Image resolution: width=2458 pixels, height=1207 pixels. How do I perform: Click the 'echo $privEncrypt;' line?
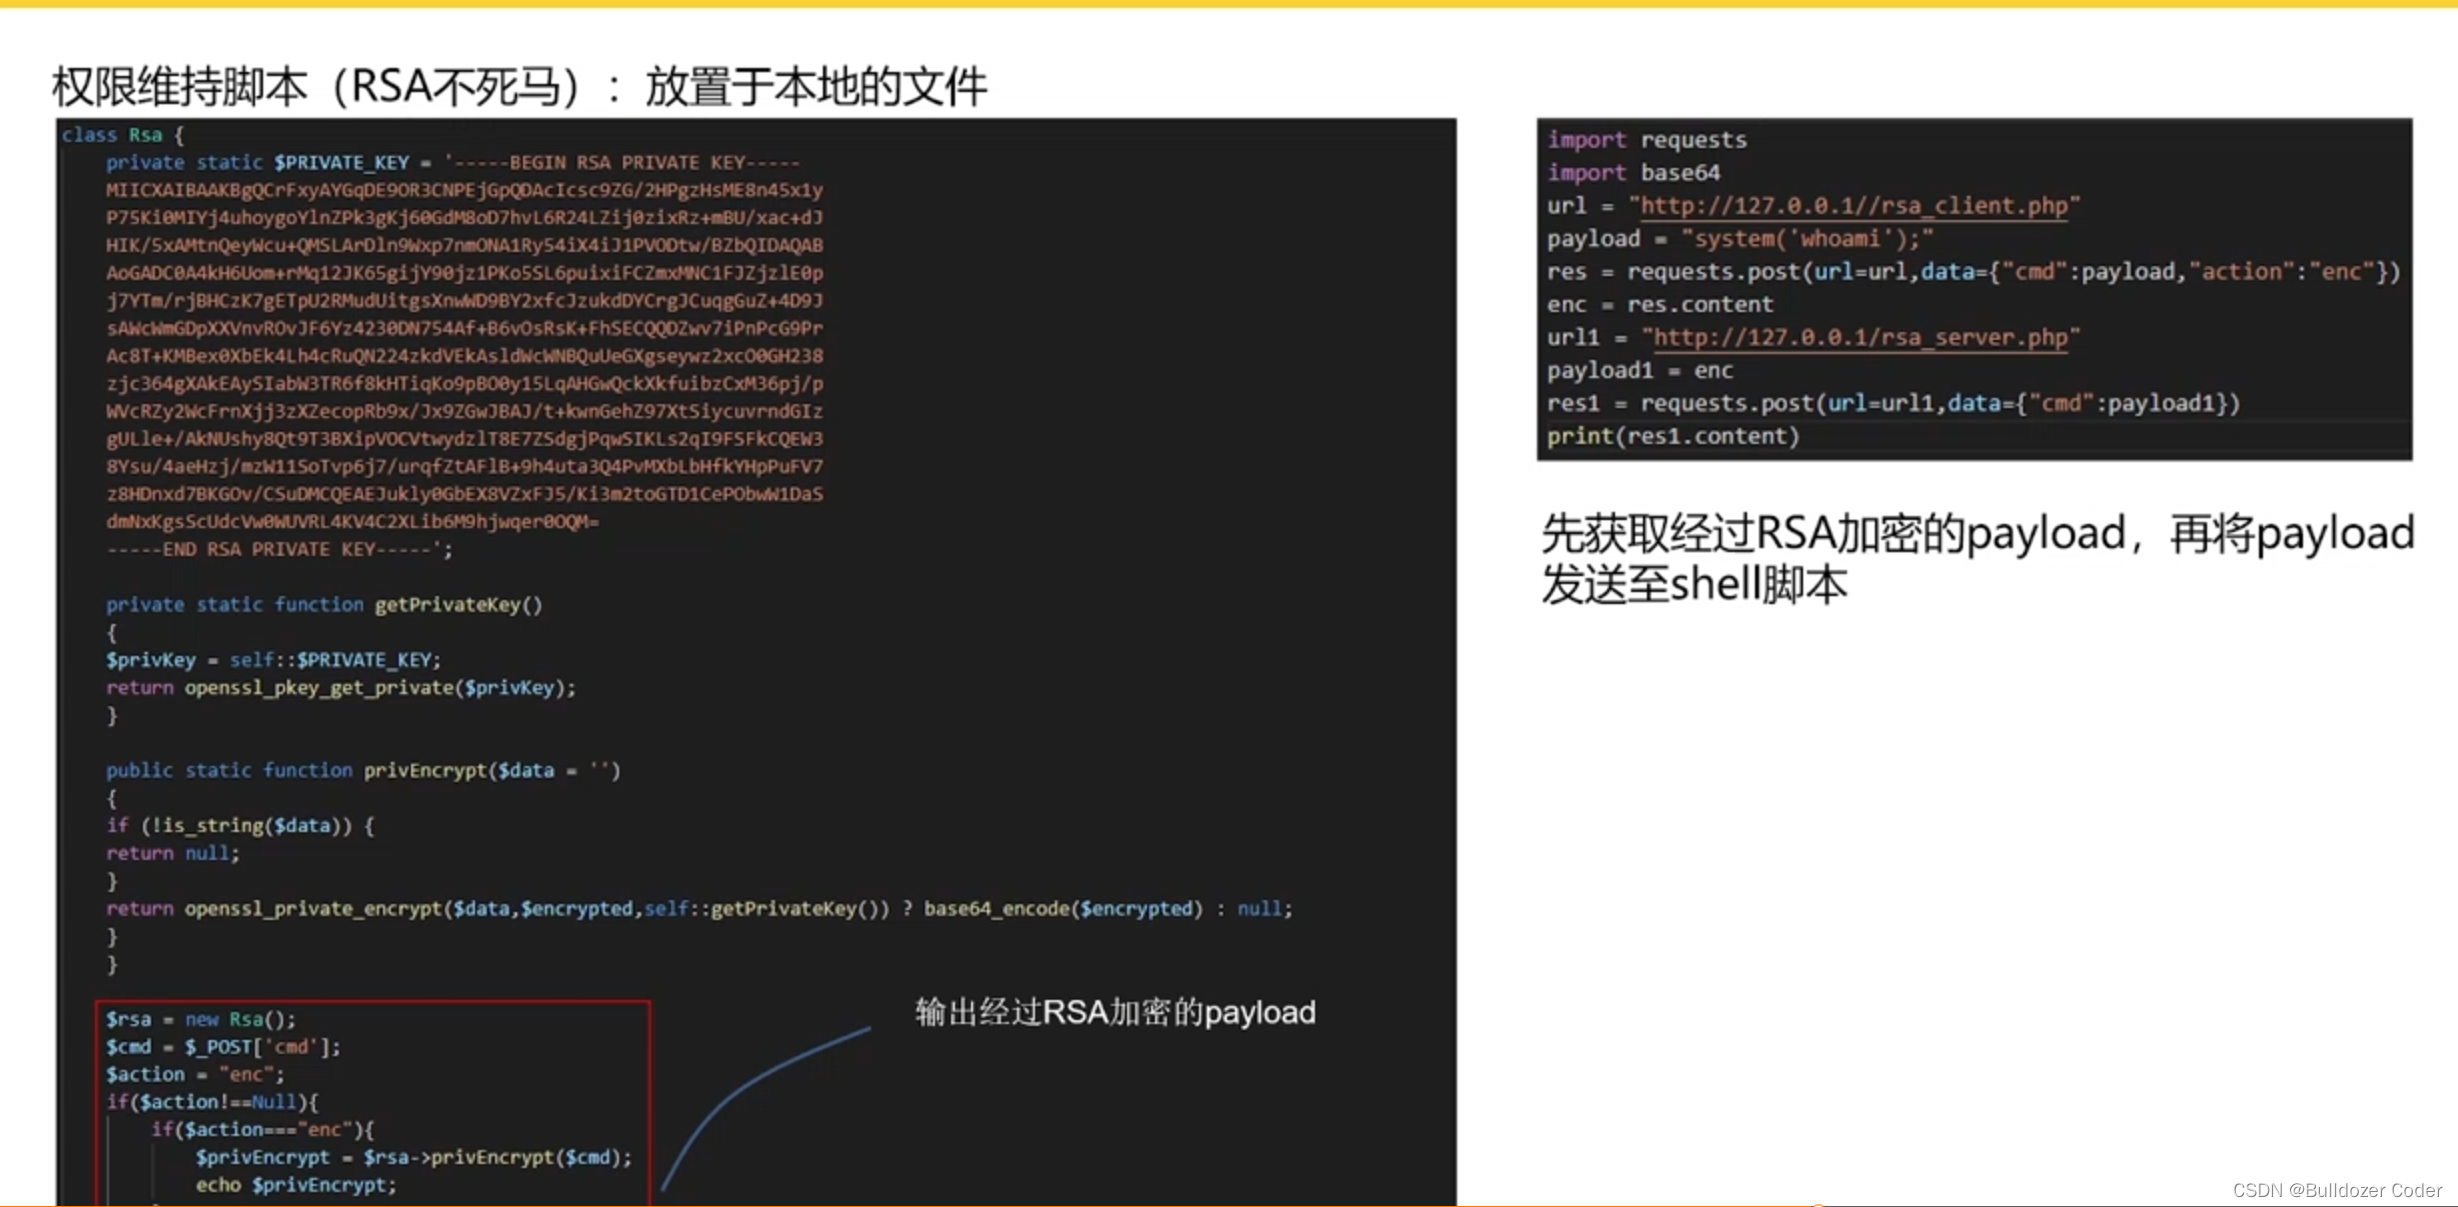click(x=295, y=1185)
